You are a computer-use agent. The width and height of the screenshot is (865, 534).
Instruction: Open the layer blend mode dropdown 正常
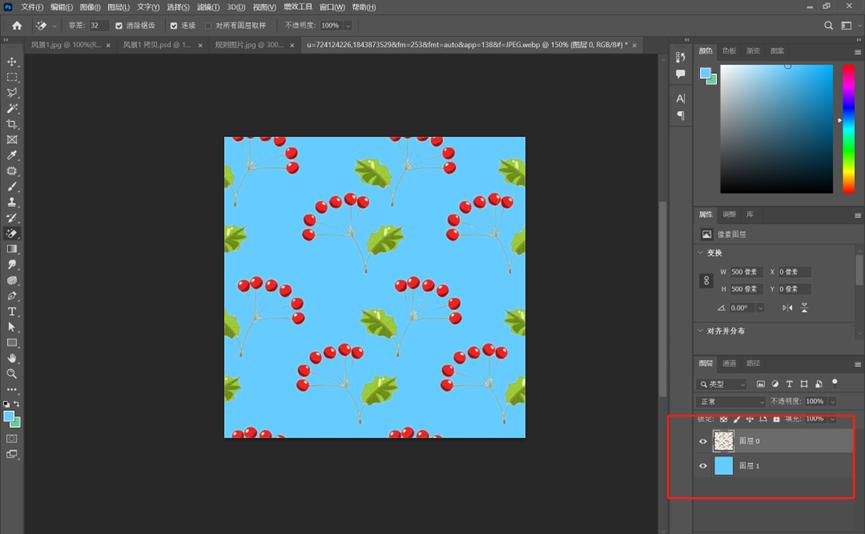[730, 401]
